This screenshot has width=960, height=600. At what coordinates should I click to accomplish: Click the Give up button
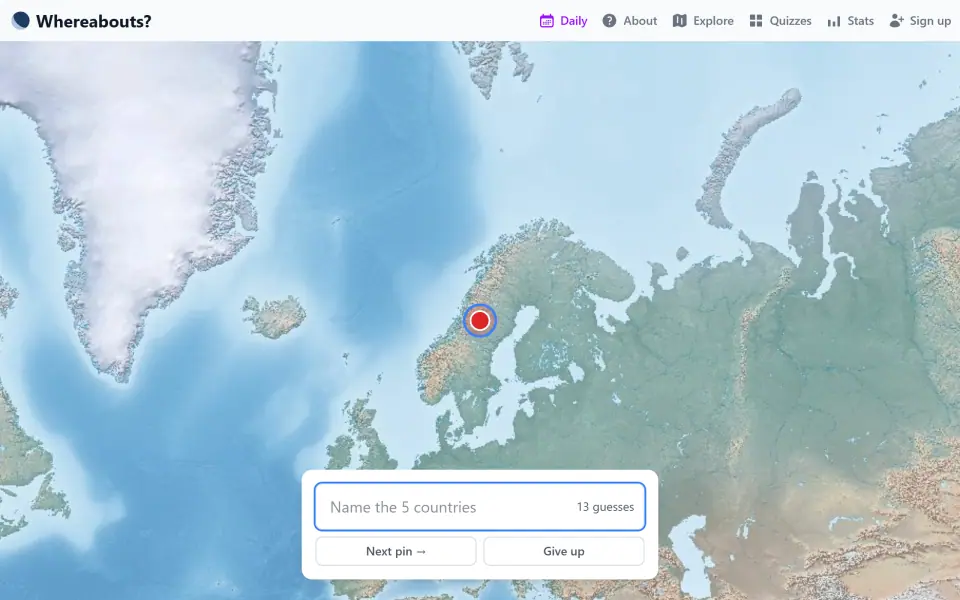[564, 551]
